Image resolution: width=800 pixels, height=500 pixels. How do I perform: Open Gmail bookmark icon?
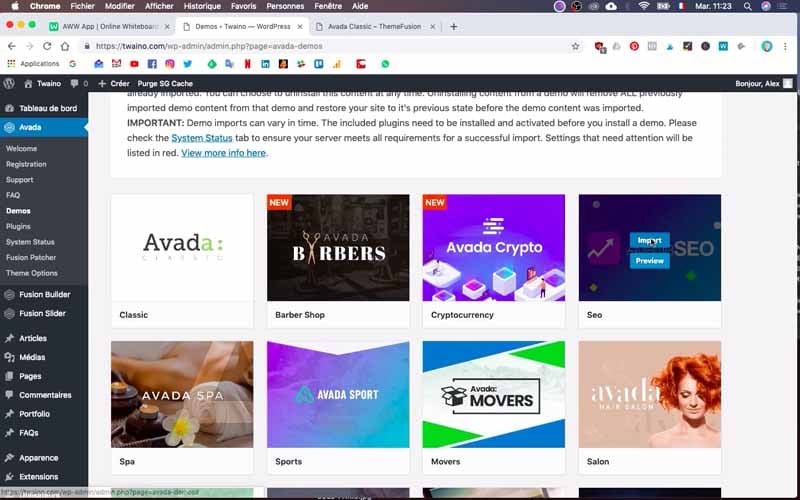tap(116, 64)
